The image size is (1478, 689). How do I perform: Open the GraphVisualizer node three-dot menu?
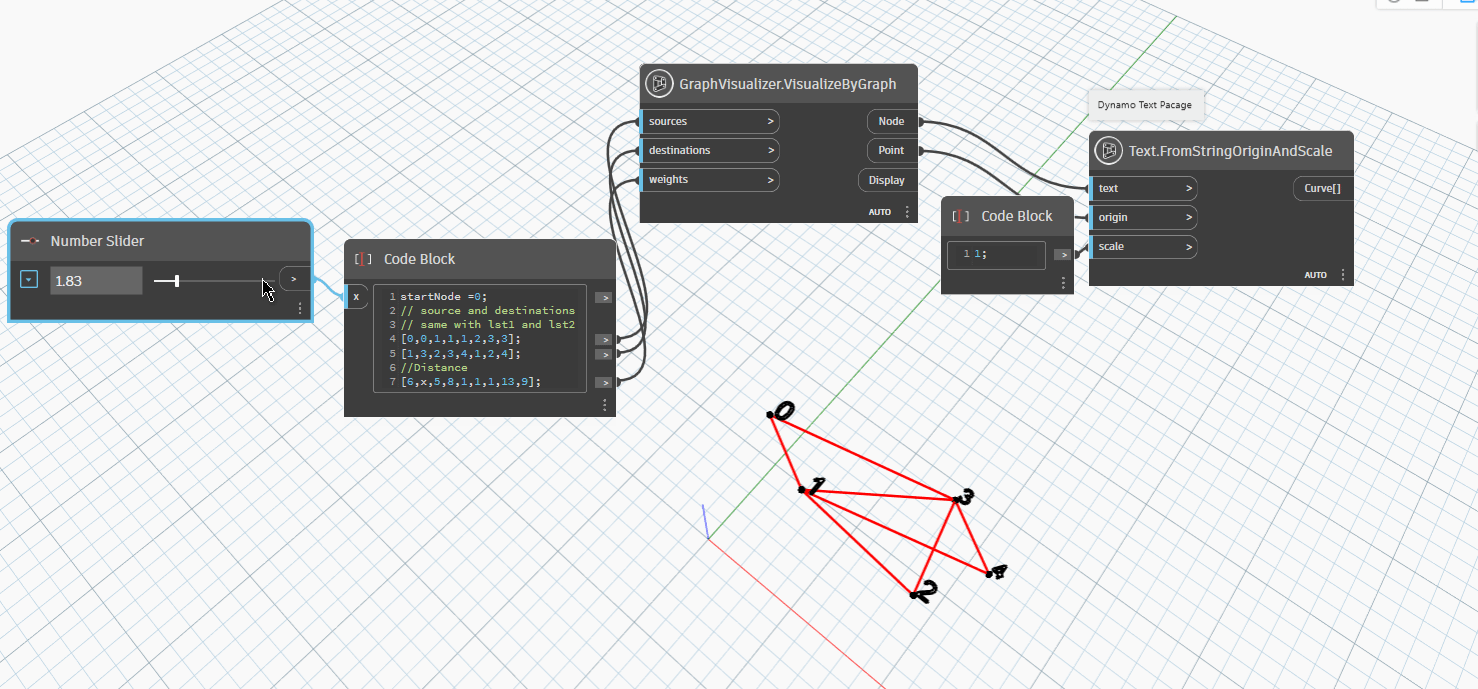click(x=907, y=212)
